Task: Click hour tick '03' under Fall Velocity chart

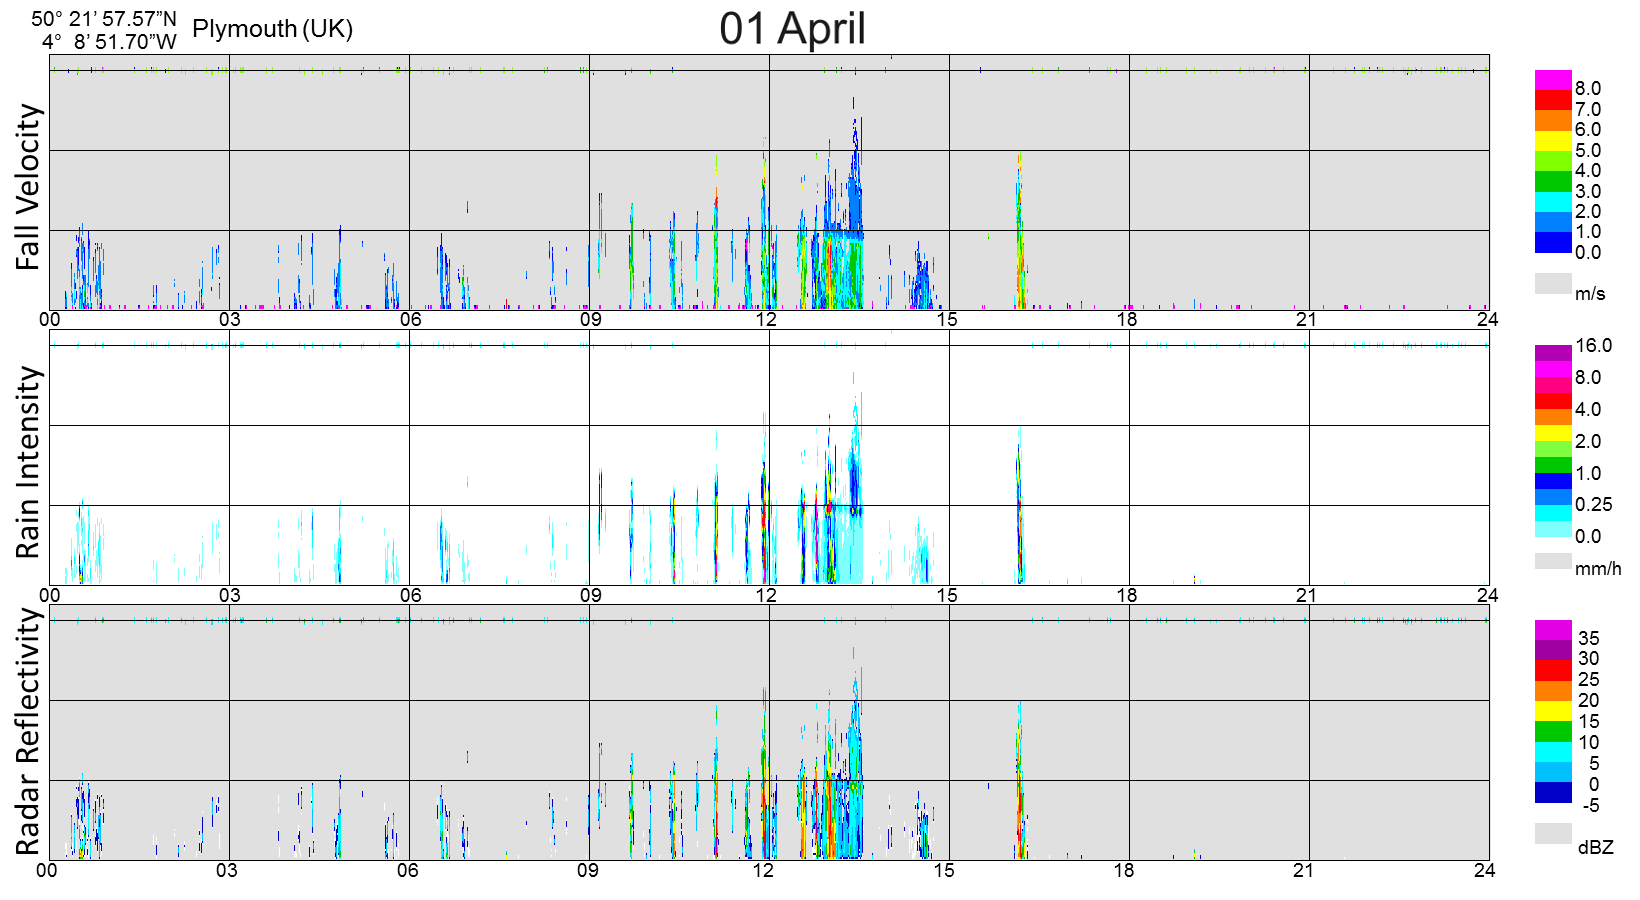Action: click(230, 320)
